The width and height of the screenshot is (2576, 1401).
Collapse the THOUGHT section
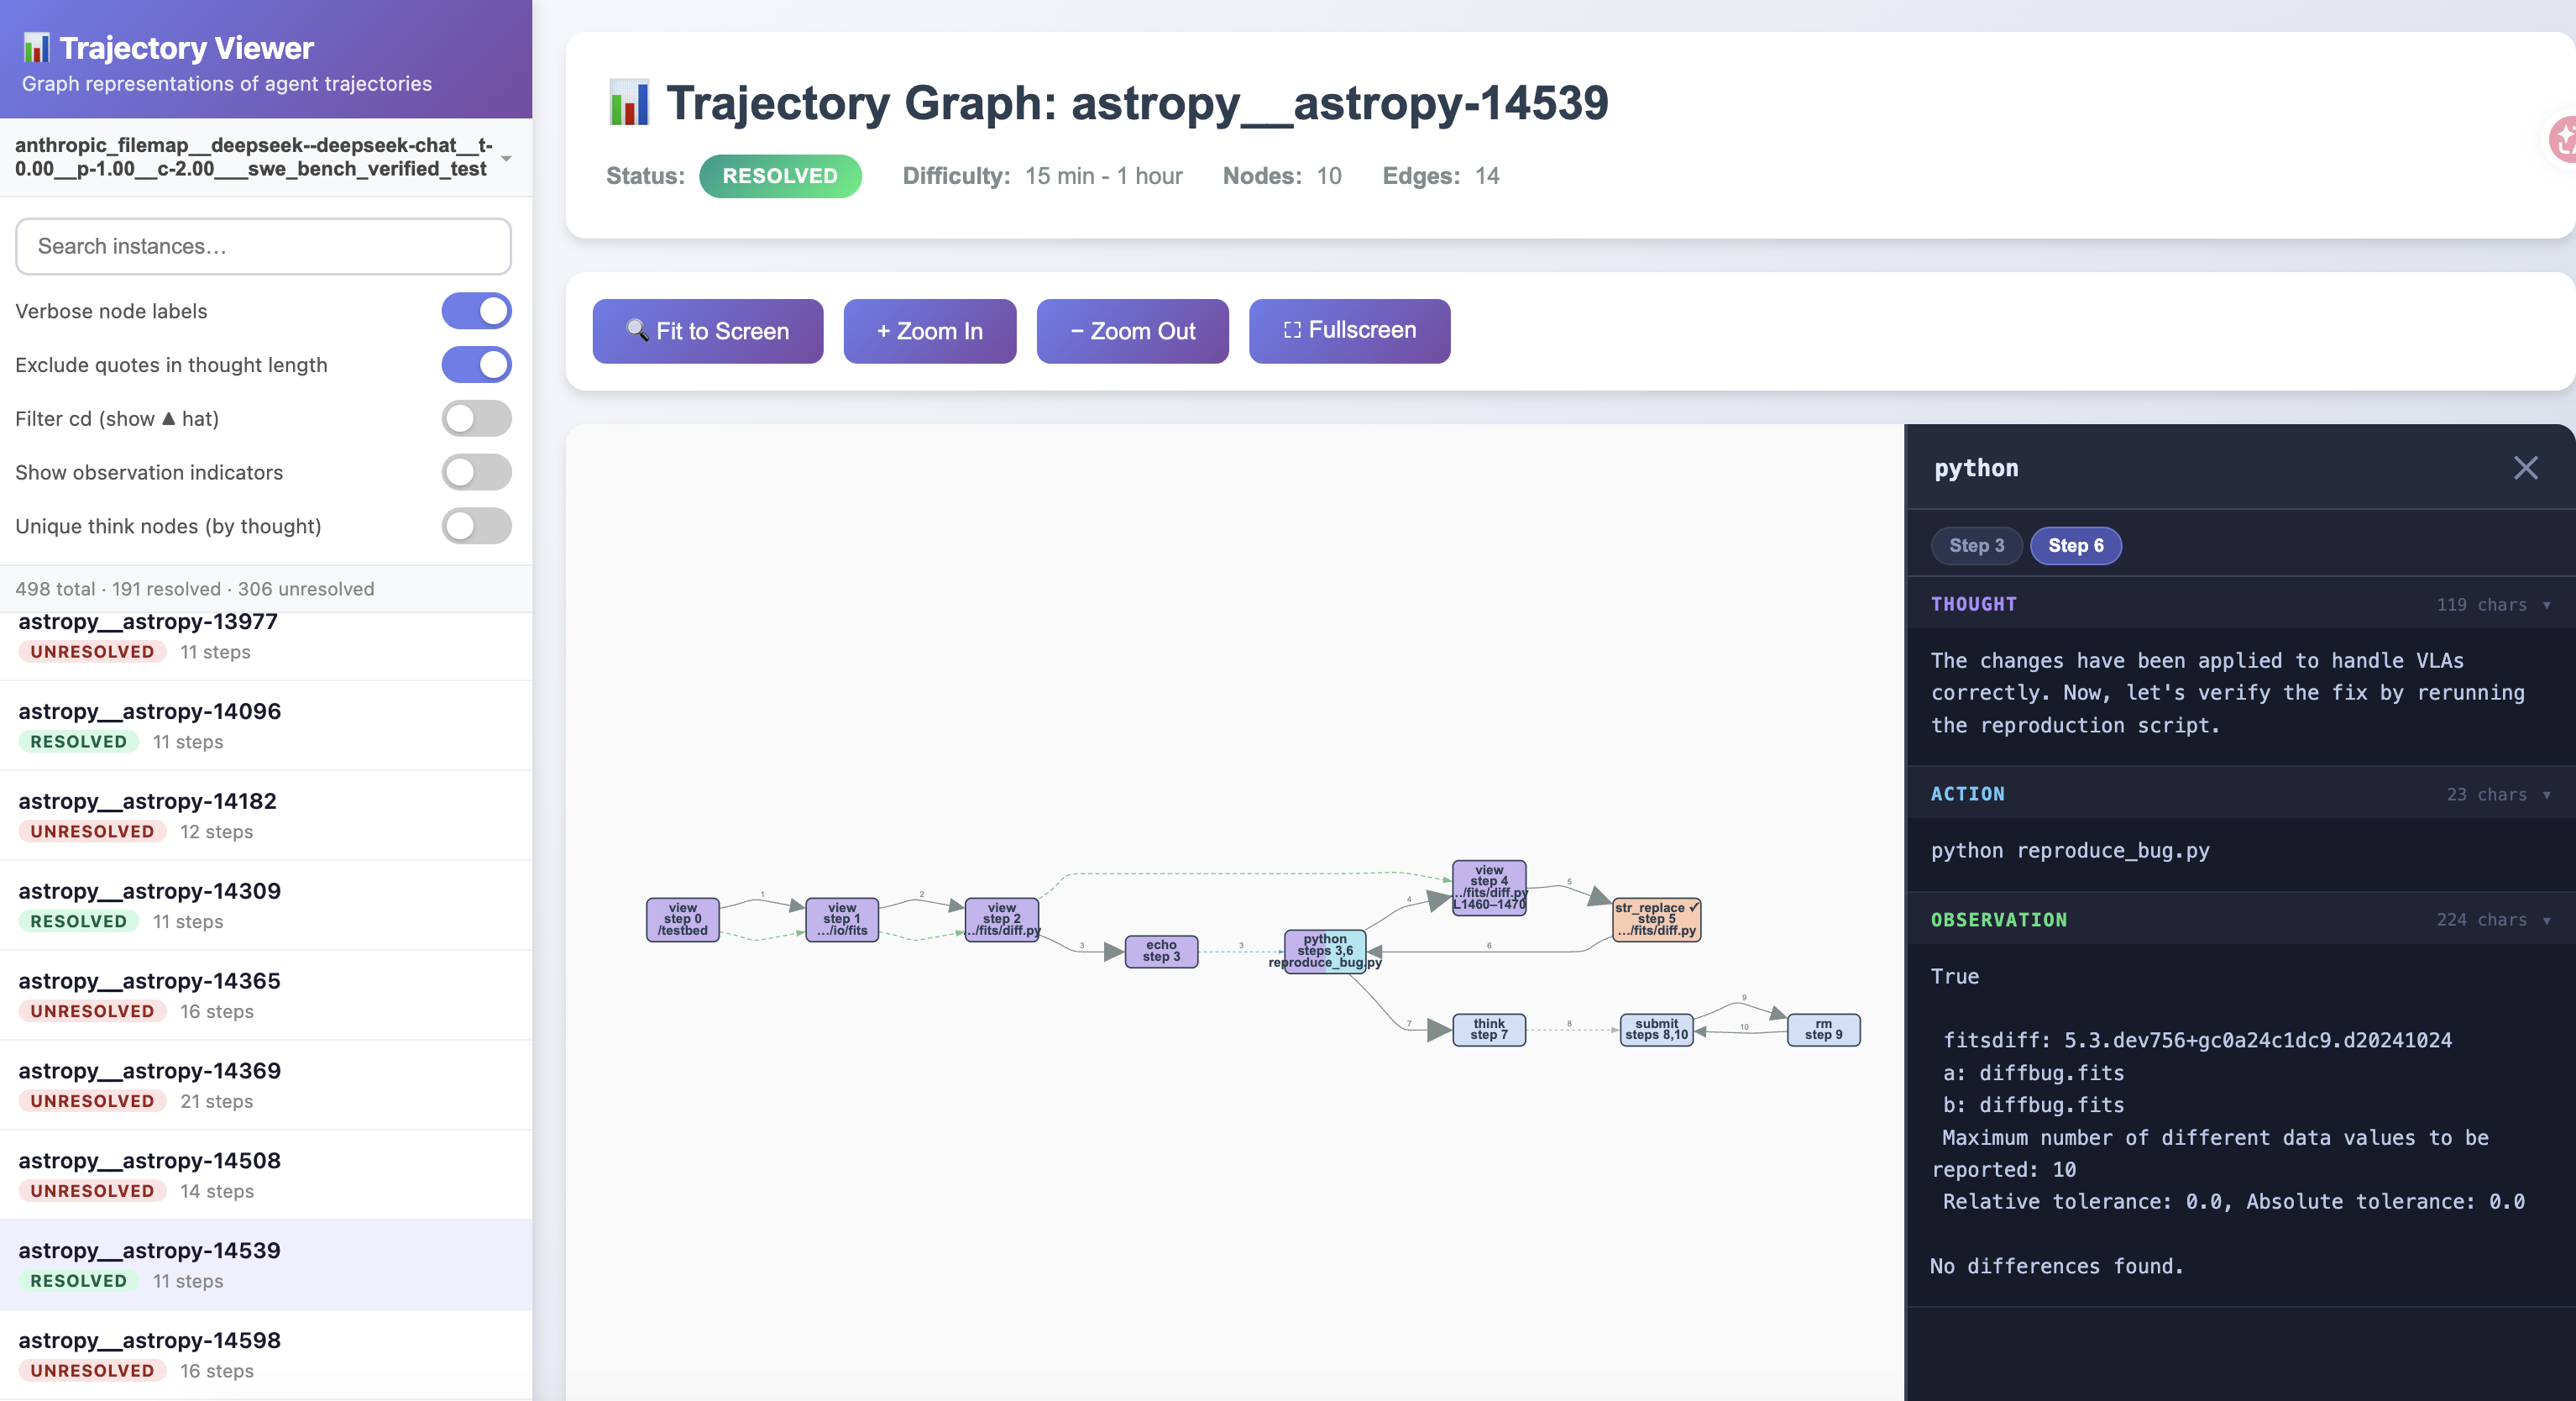point(2241,604)
